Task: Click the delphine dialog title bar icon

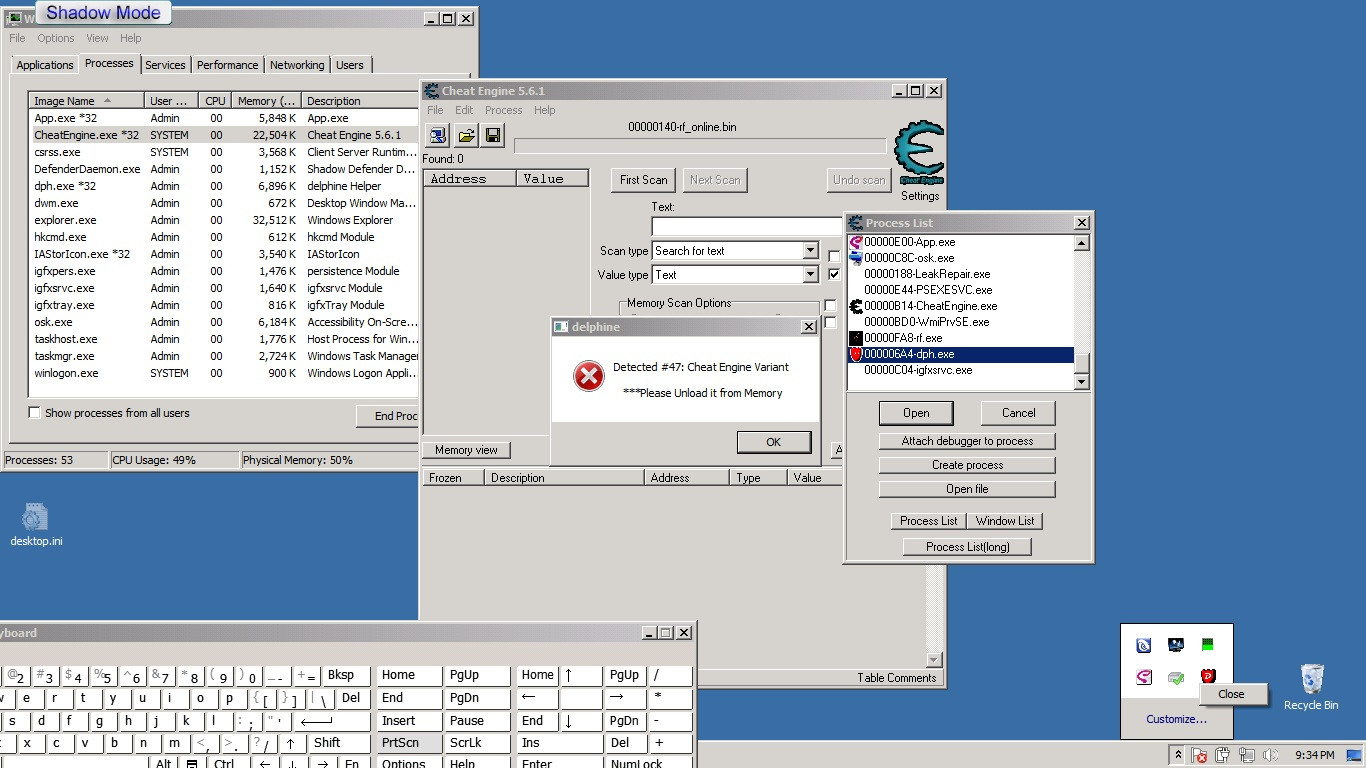Action: pyautogui.click(x=562, y=327)
